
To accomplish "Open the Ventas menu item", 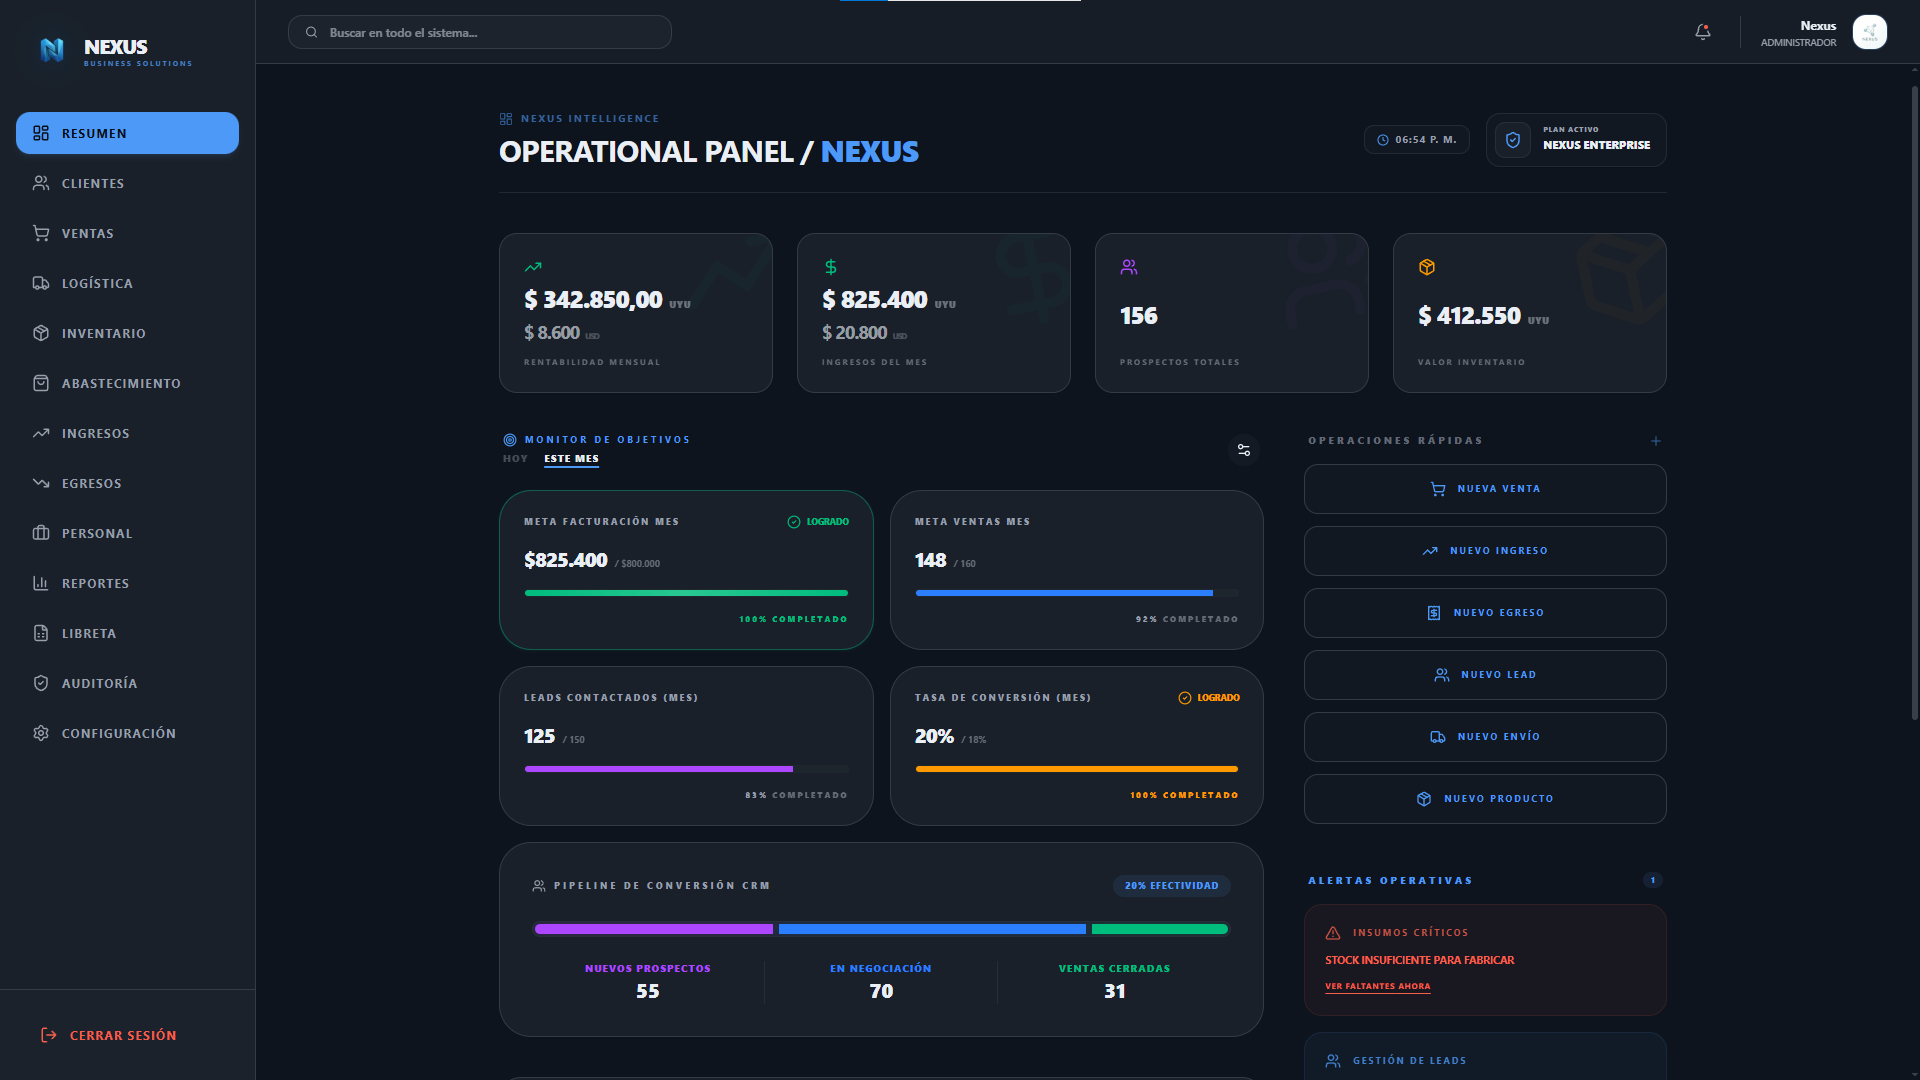I will pos(127,233).
